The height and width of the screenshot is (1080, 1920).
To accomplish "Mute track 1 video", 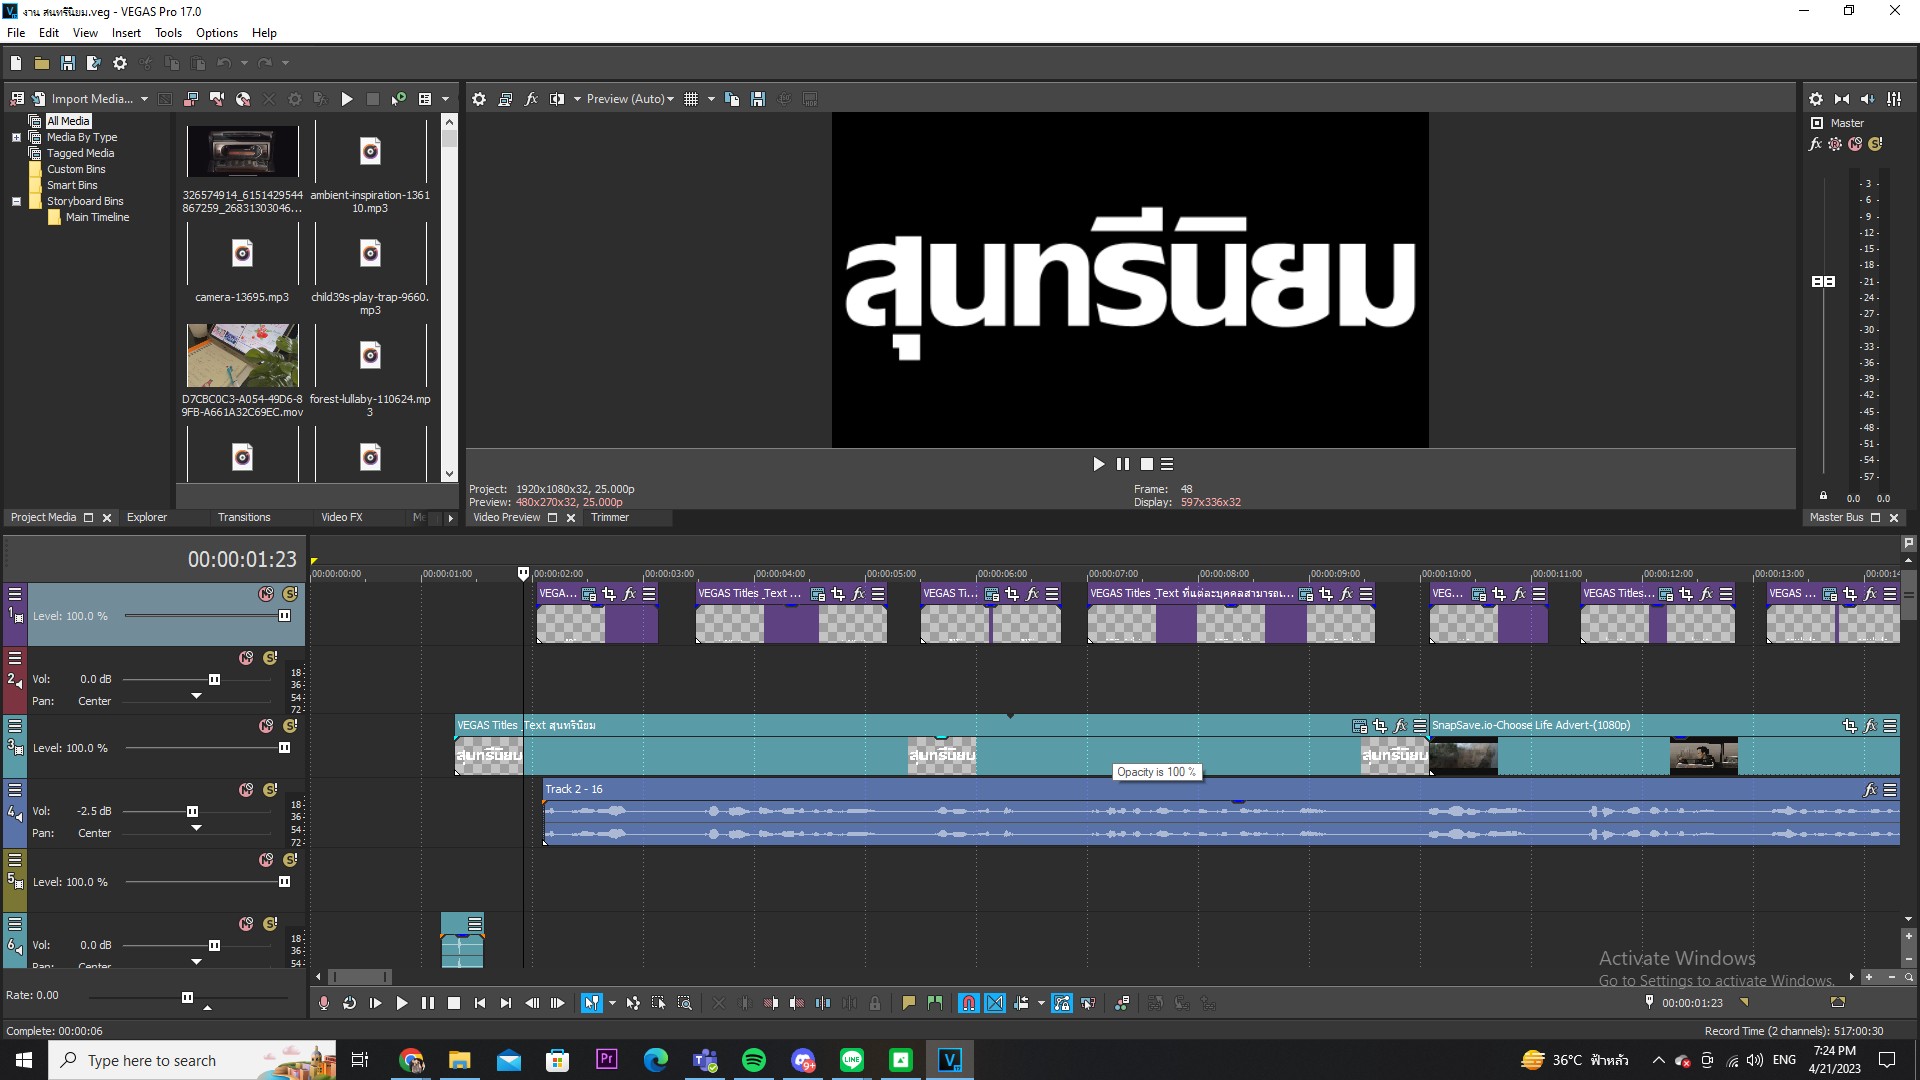I will (266, 594).
